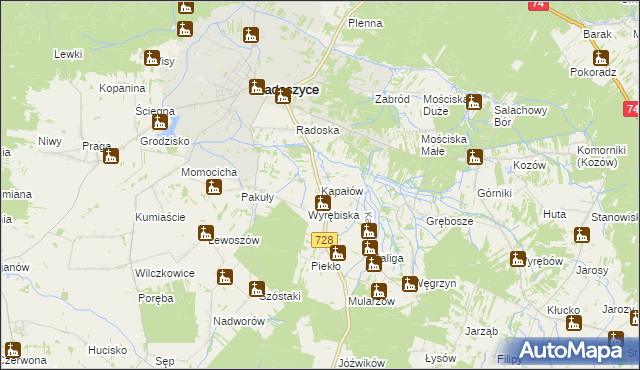The height and width of the screenshot is (370, 640).
Task: Click the church icon below Stanowiska
Action: click(582, 235)
